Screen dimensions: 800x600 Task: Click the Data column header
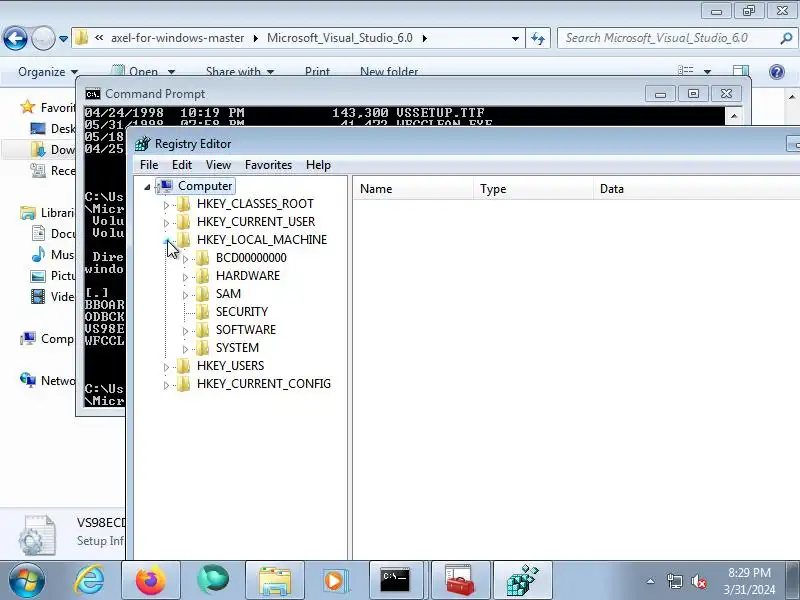point(696,189)
